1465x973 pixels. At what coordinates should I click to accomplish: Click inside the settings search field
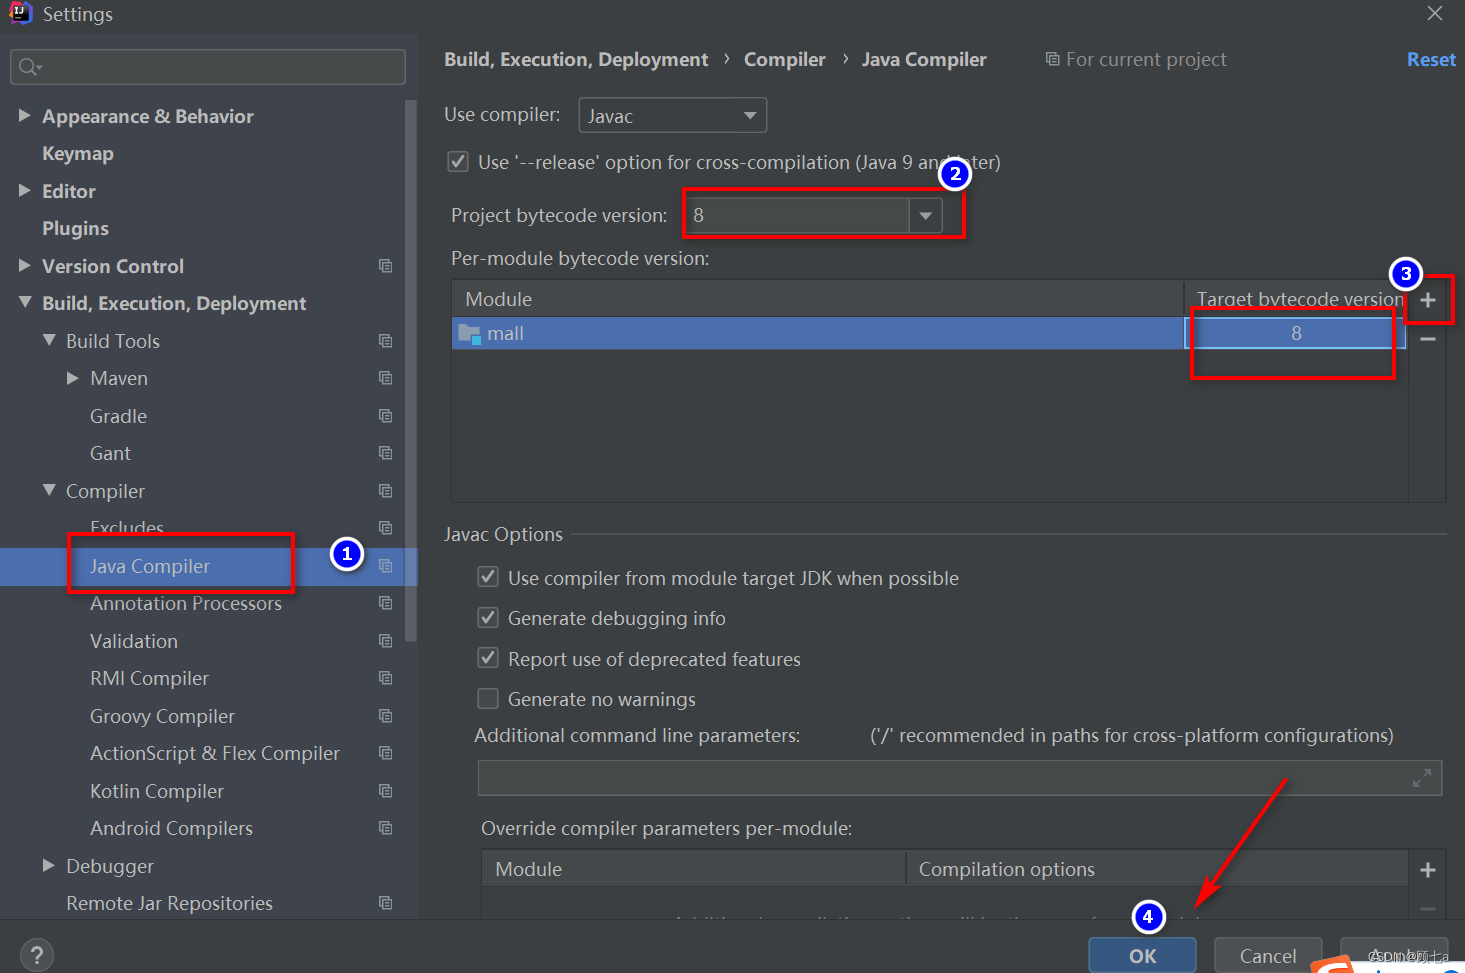(x=208, y=67)
